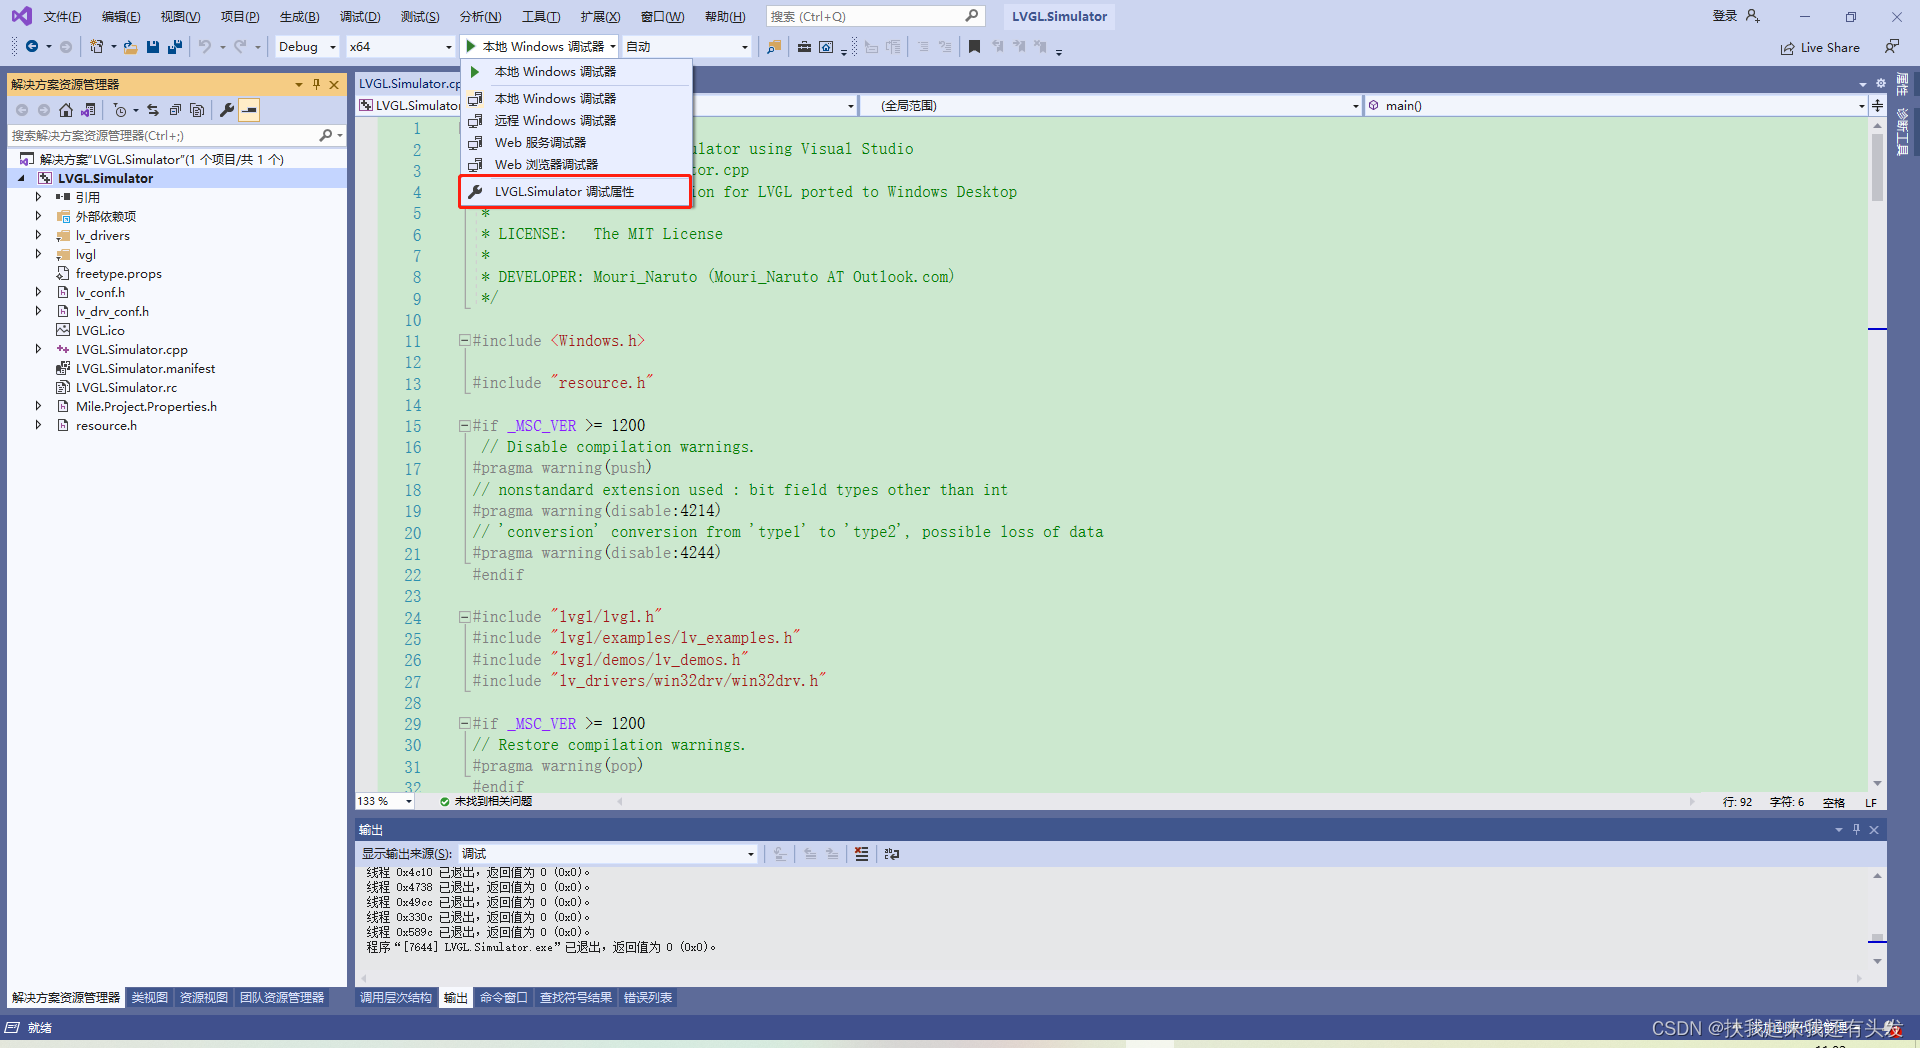Screen dimensions: 1920x1048
Task: Click the open file folder icon
Action: coord(131,46)
